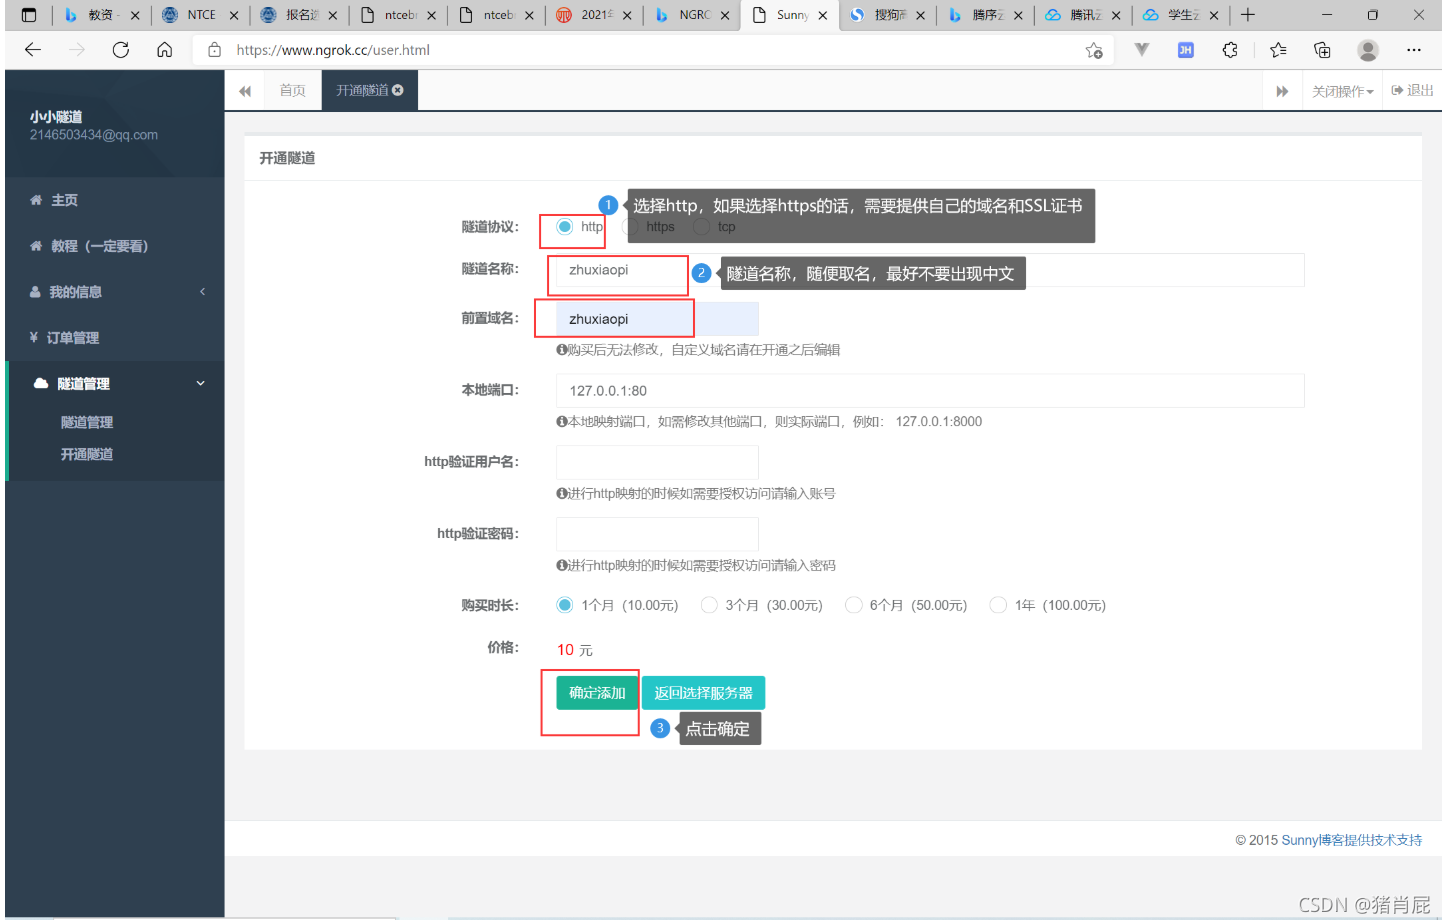Click the browser address bar URL

click(x=333, y=50)
